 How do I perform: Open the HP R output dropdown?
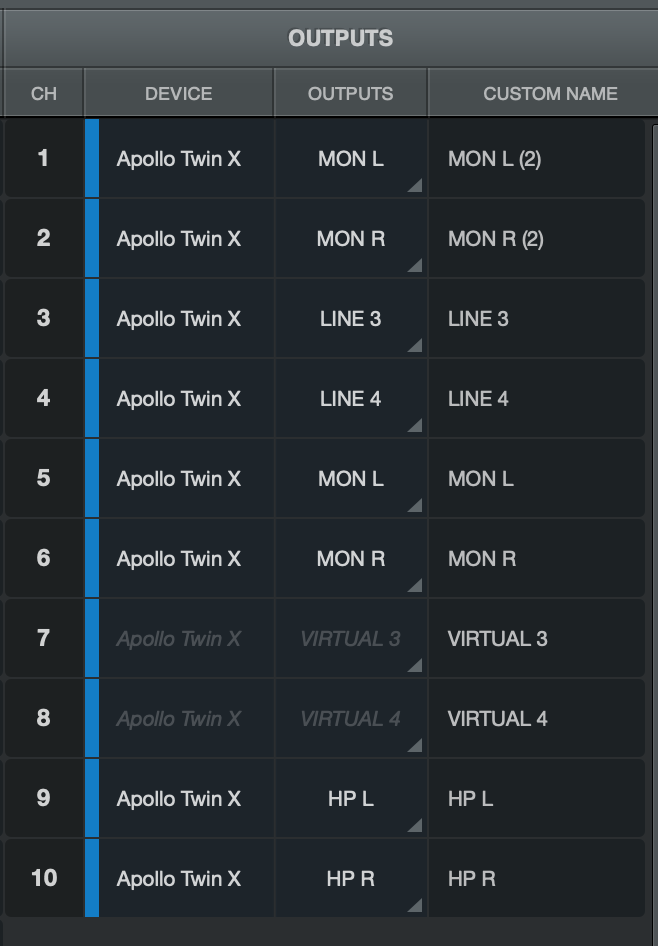[x=351, y=879]
